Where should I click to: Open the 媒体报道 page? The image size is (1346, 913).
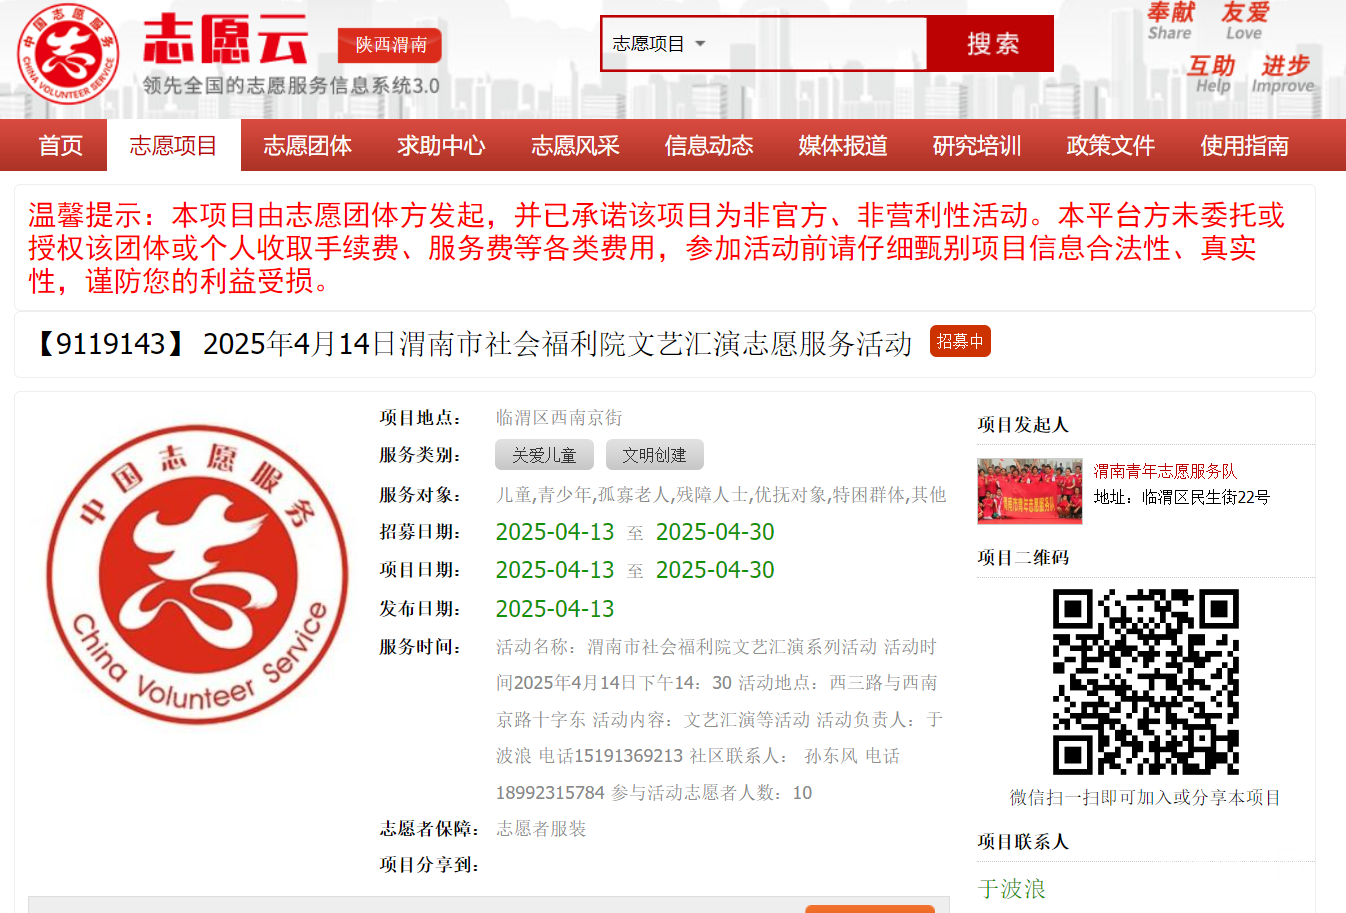pos(843,146)
